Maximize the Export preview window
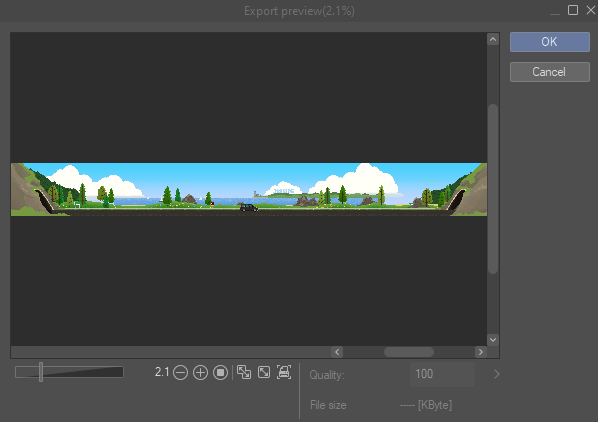Viewport: 598px width, 422px height. point(573,10)
